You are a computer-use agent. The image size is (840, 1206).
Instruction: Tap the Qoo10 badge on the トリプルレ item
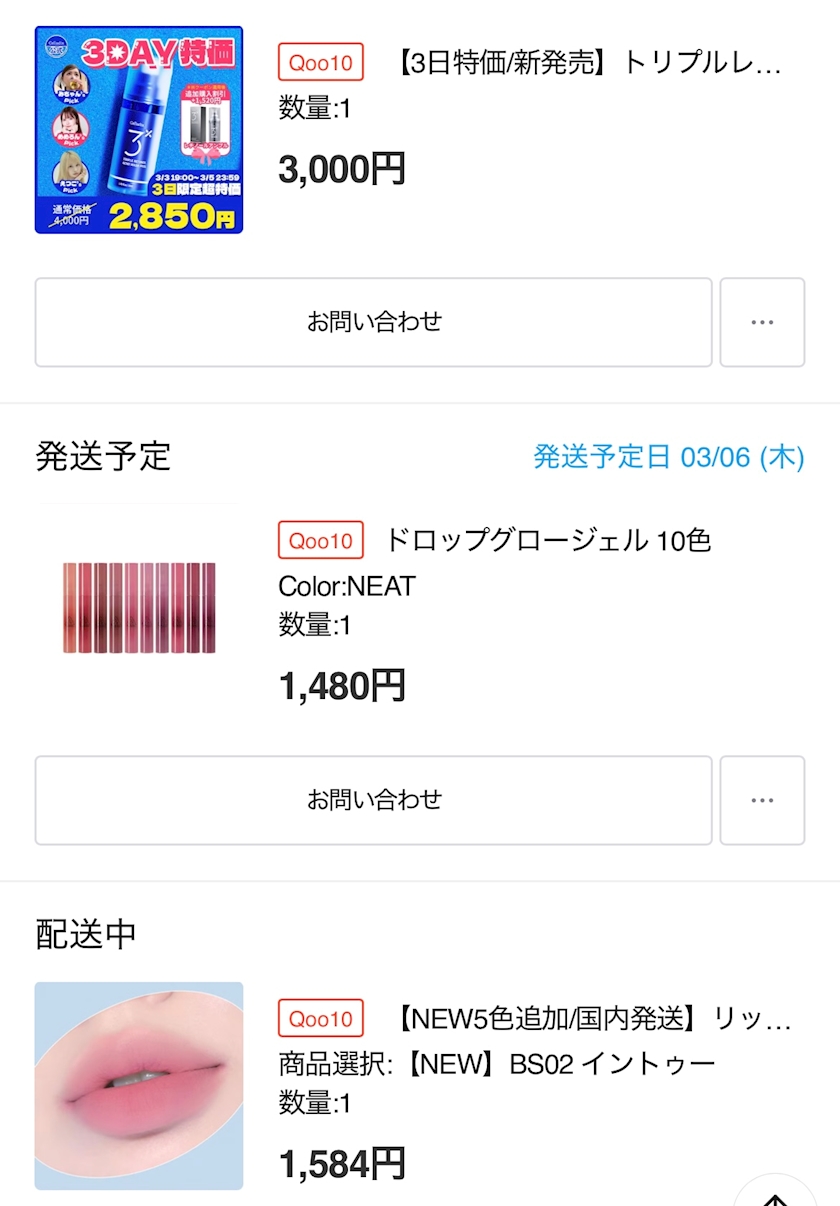coord(321,63)
